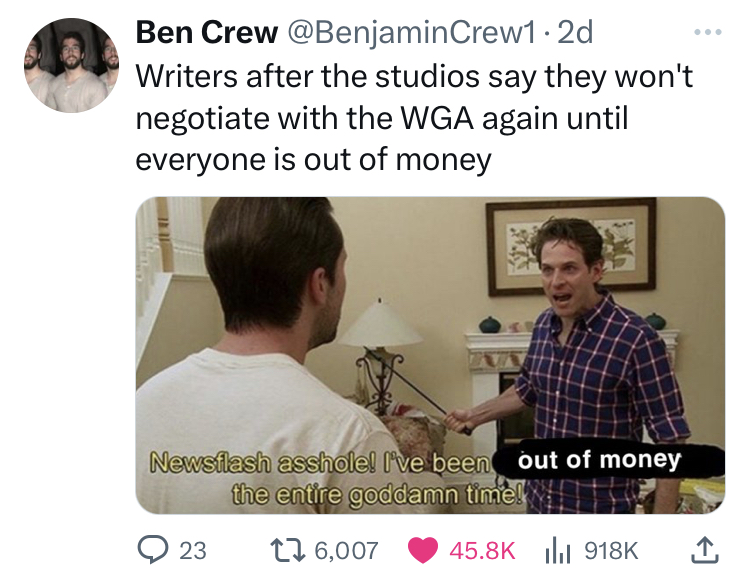Click the 918K views count

click(x=611, y=551)
